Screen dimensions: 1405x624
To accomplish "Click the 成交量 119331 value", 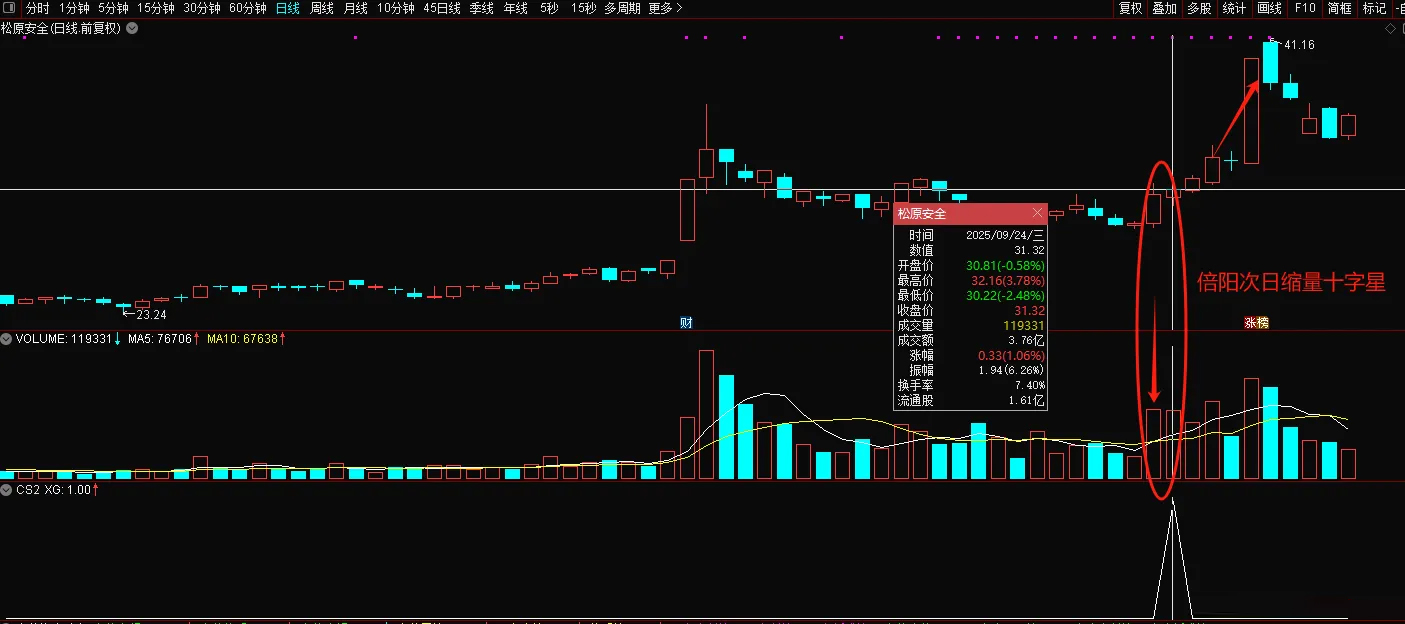I will point(1024,325).
